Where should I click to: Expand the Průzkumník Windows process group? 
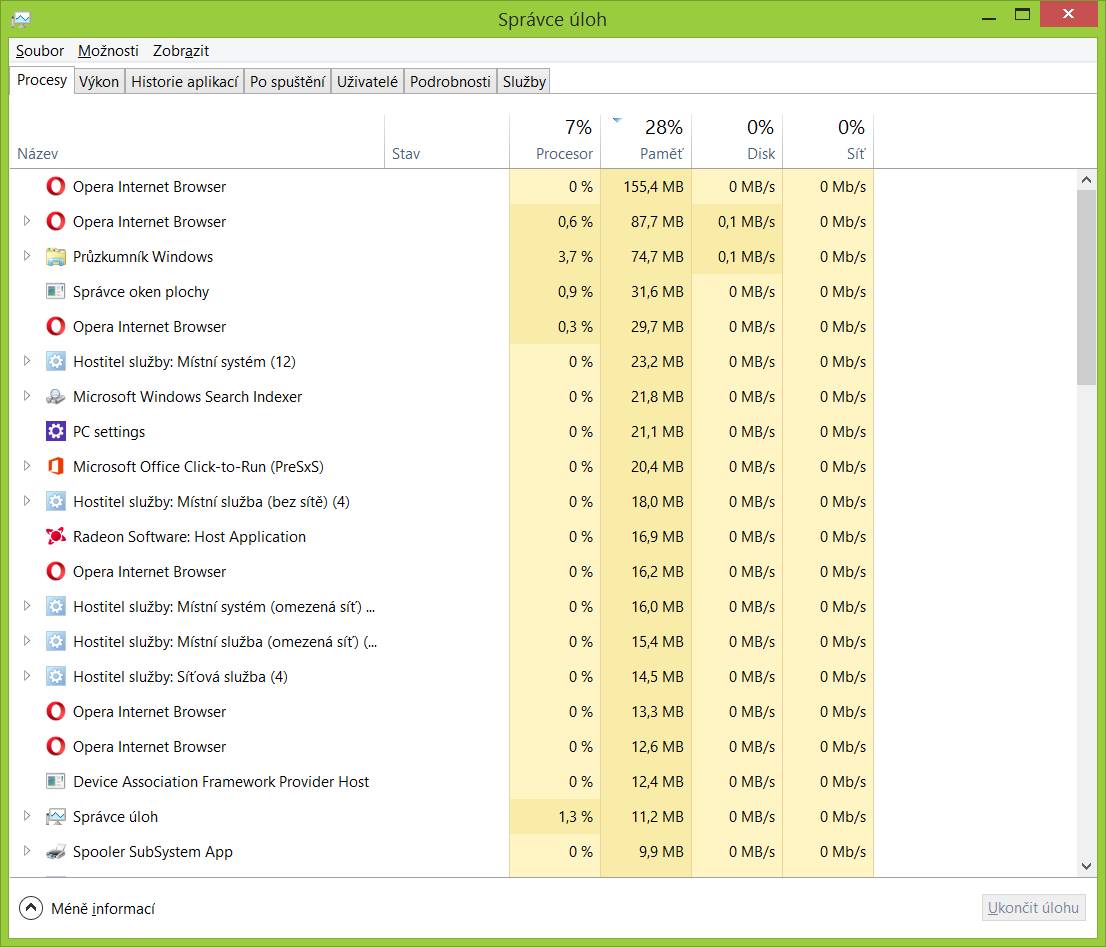(x=27, y=256)
